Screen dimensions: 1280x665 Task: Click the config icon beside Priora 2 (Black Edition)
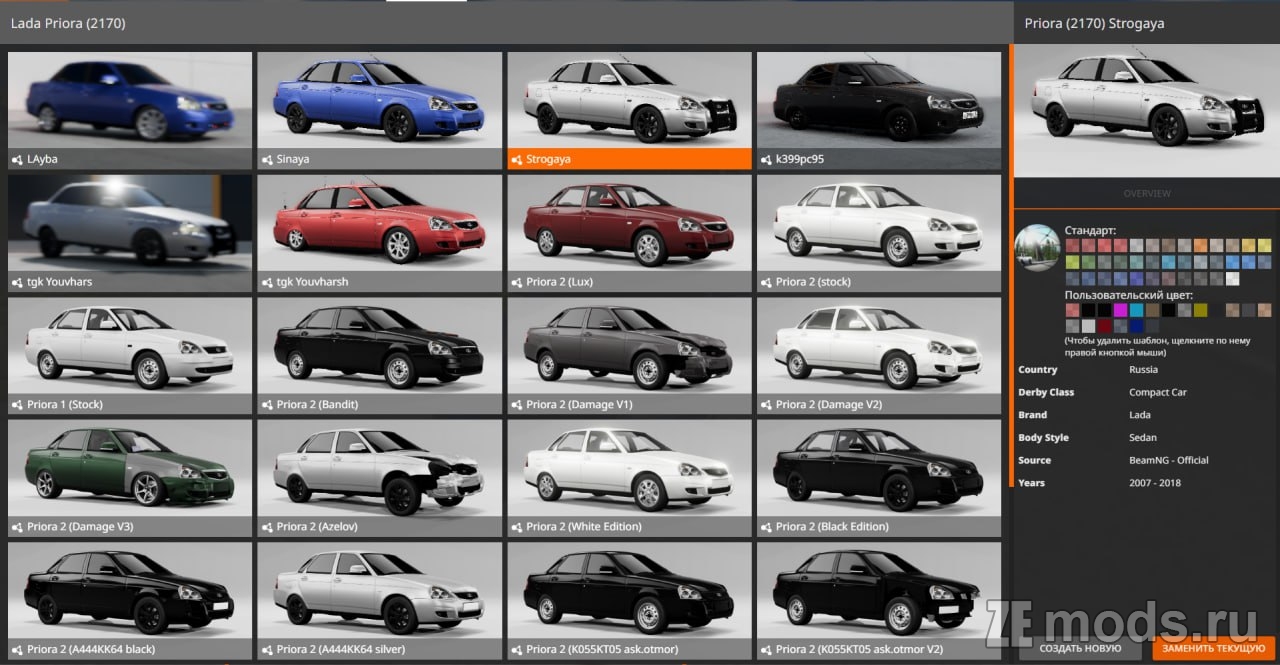coord(767,526)
